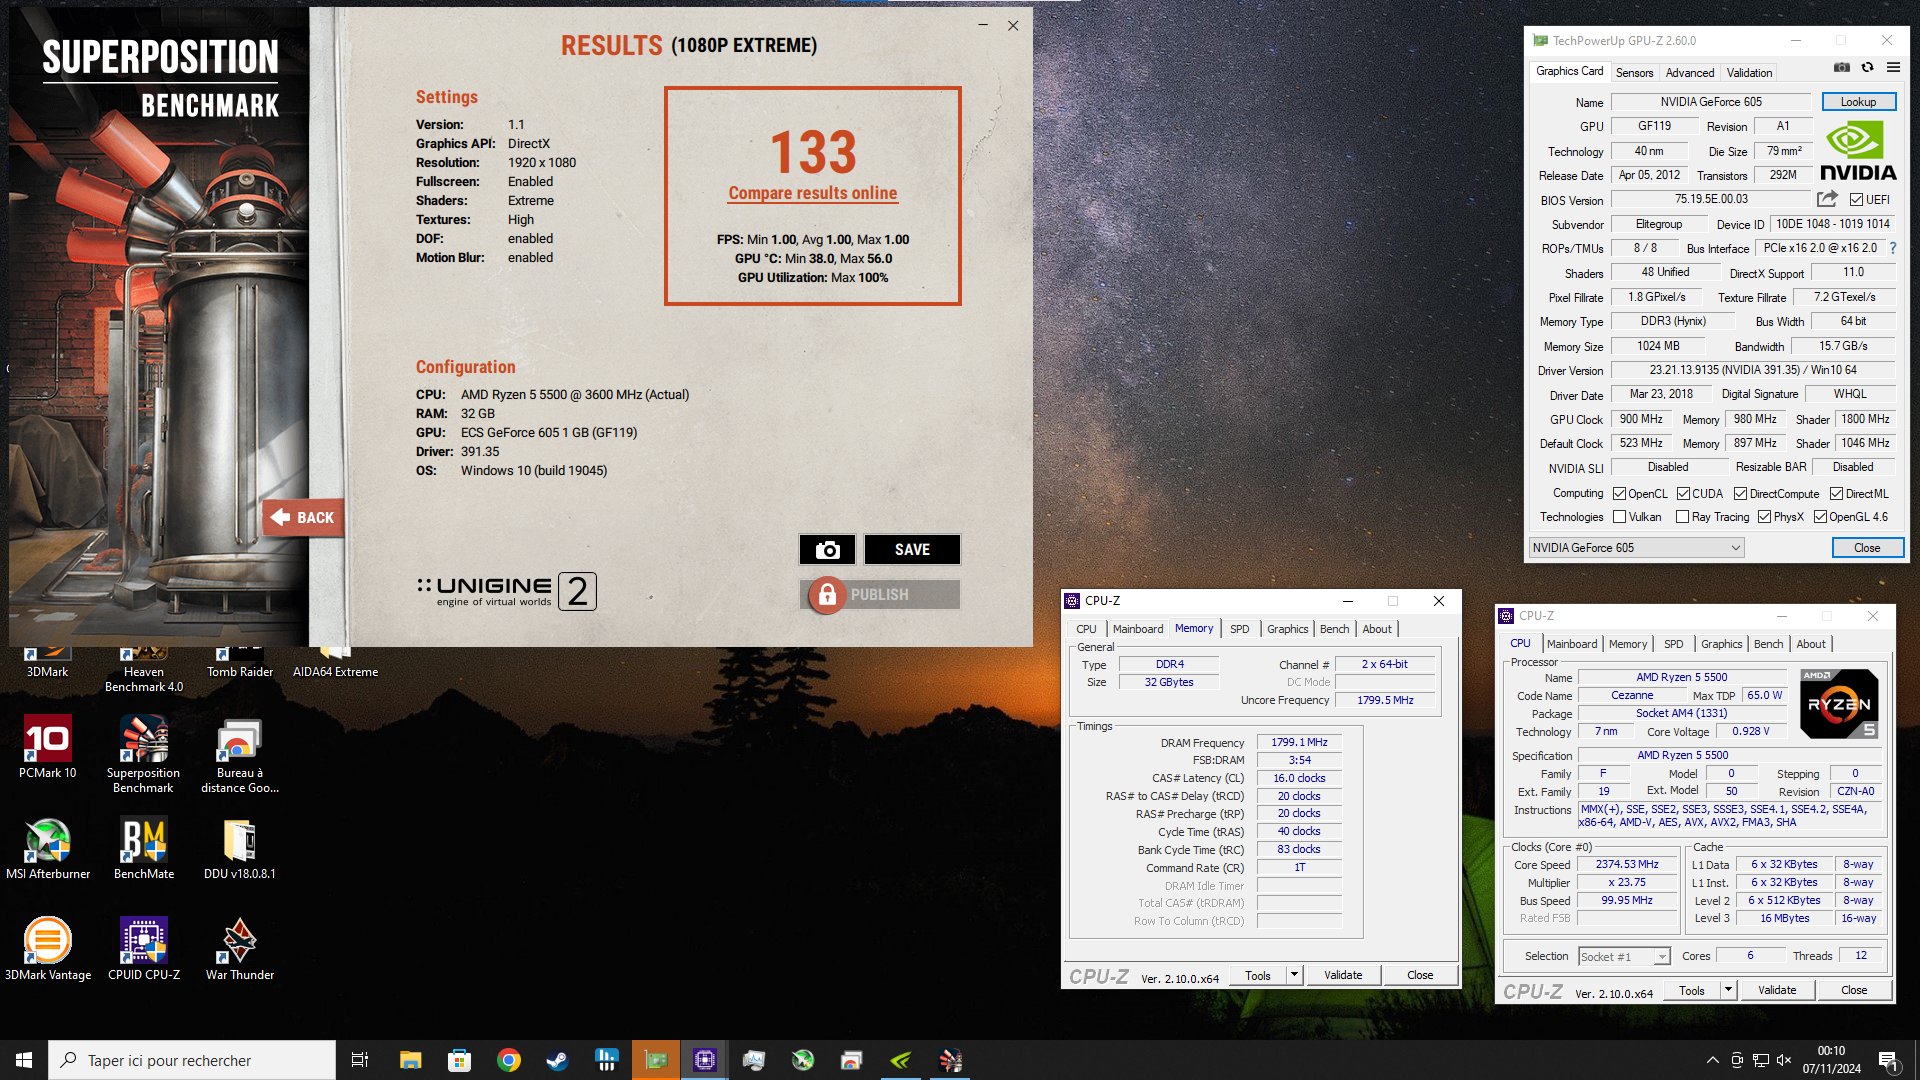
Task: Toggle the Vulkan checkbox
Action: [1619, 517]
